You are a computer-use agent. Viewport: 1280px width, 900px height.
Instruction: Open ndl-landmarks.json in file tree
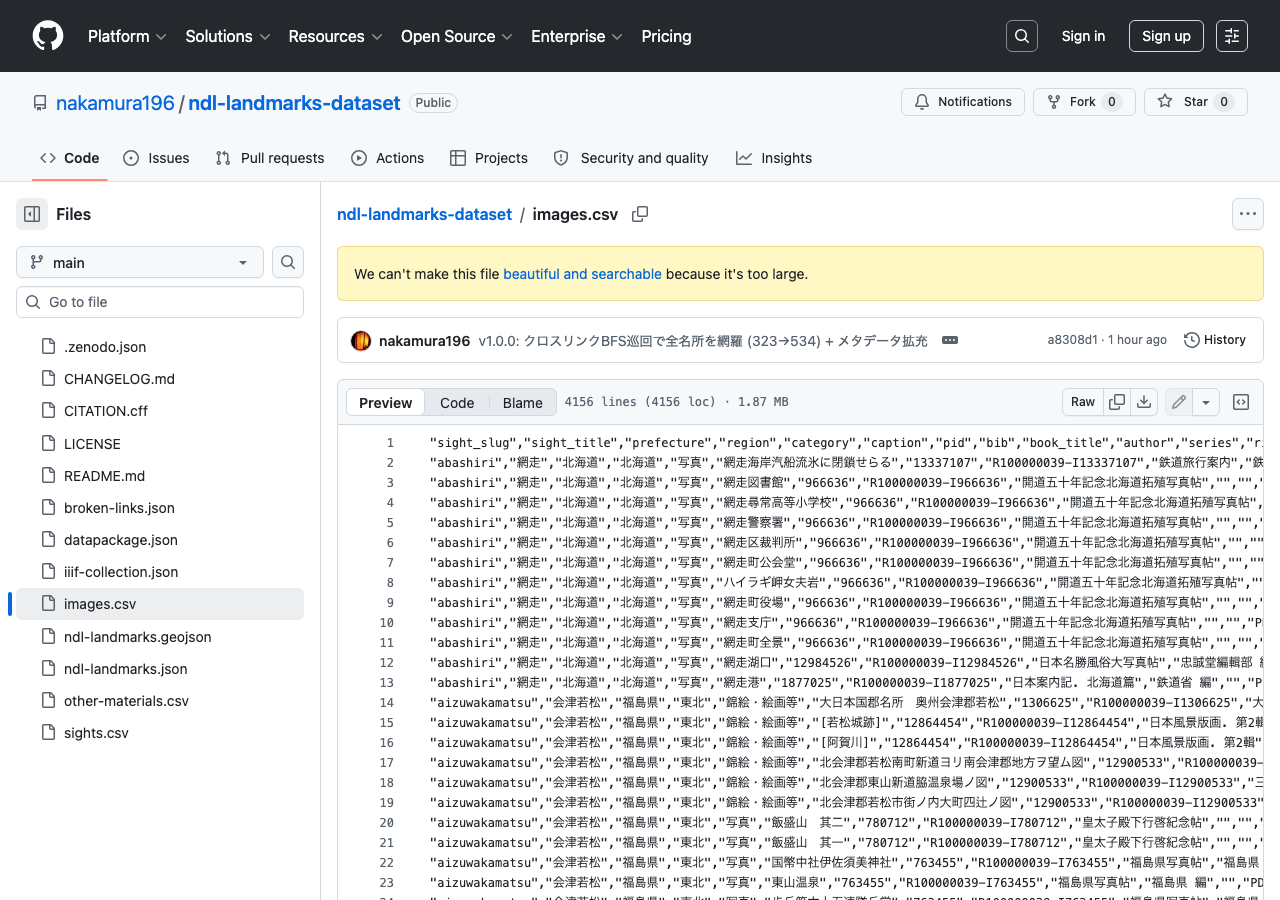[x=160, y=669]
